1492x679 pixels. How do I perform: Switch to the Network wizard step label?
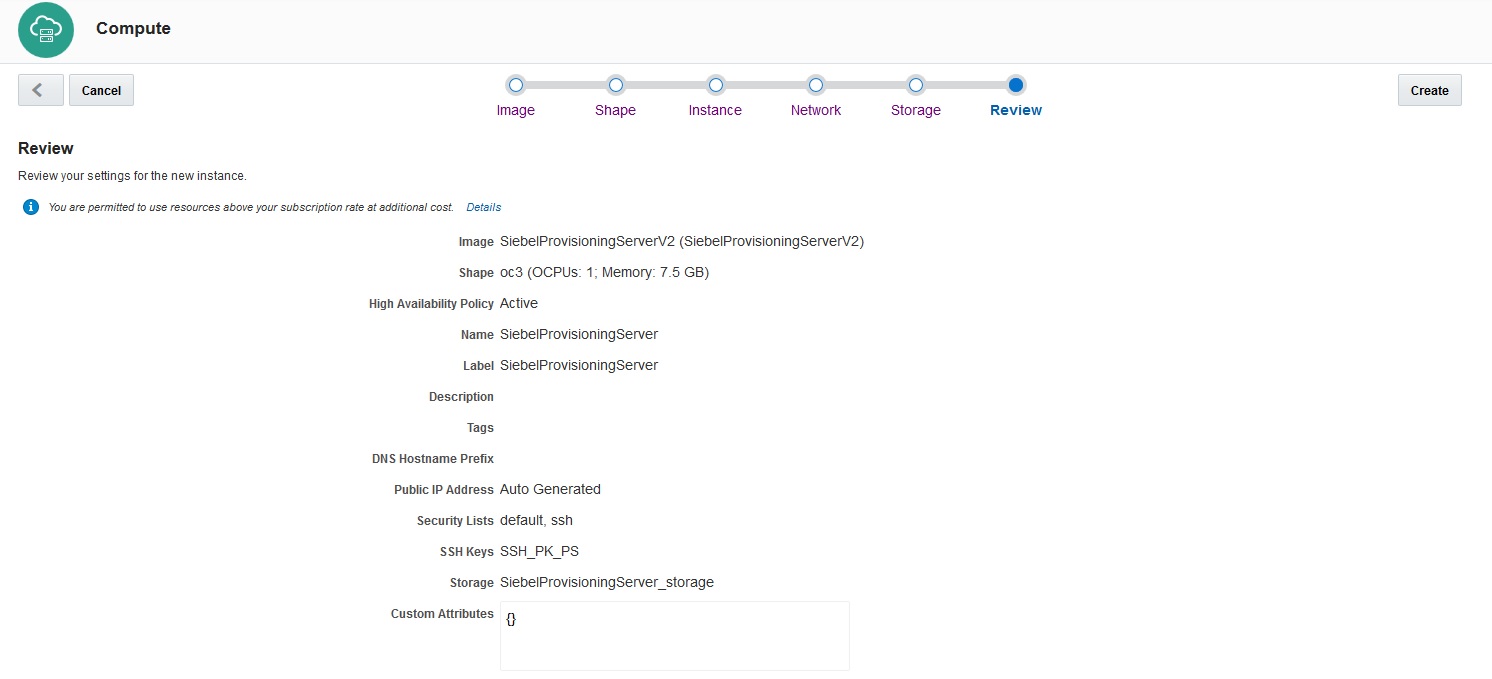pos(816,110)
